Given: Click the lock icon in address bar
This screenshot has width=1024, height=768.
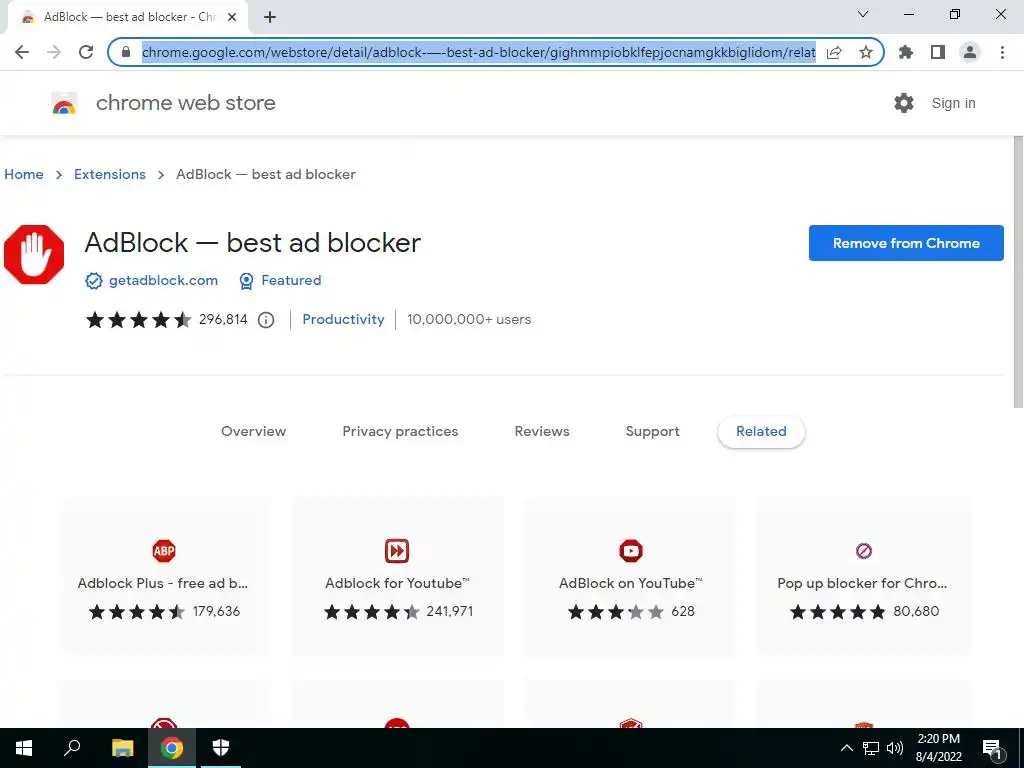Looking at the screenshot, I should click(126, 52).
